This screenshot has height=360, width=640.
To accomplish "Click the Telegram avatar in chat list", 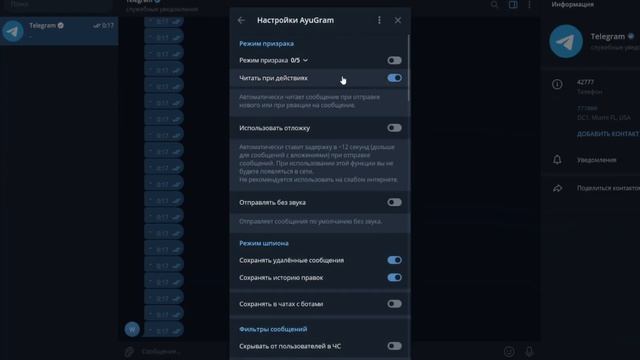I will 13,31.
